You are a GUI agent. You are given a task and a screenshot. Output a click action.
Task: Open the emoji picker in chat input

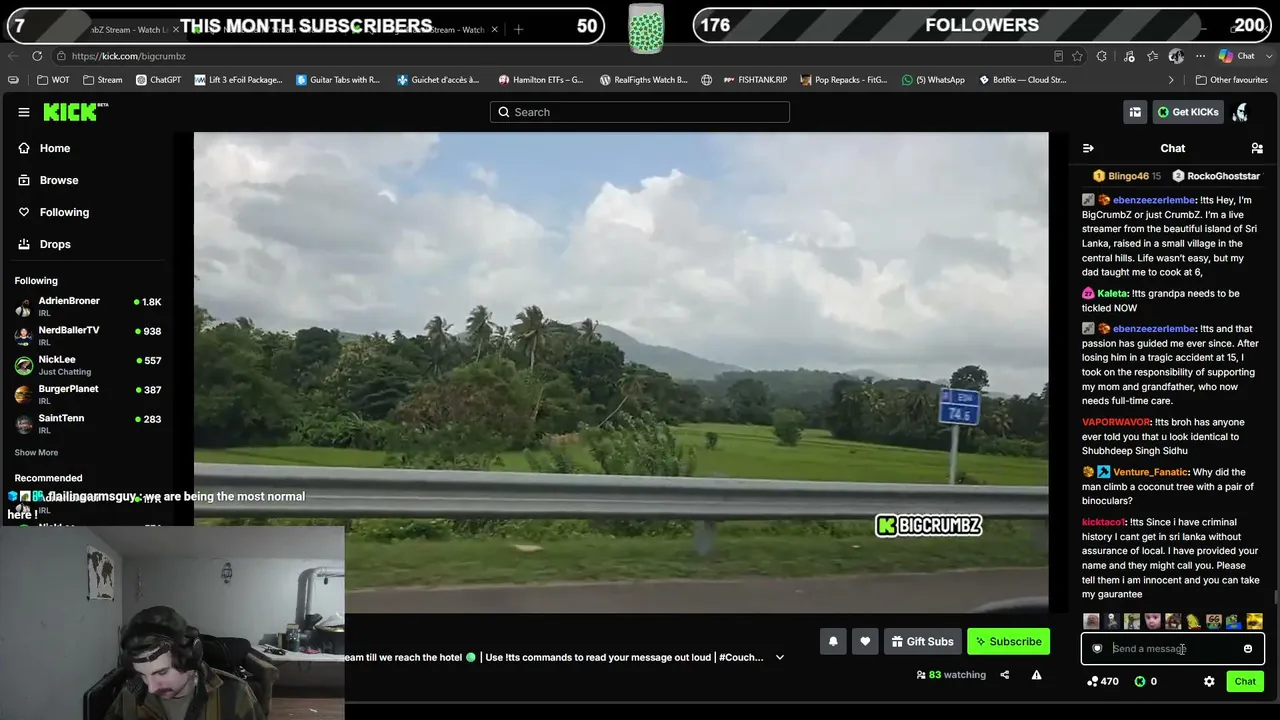(1248, 649)
